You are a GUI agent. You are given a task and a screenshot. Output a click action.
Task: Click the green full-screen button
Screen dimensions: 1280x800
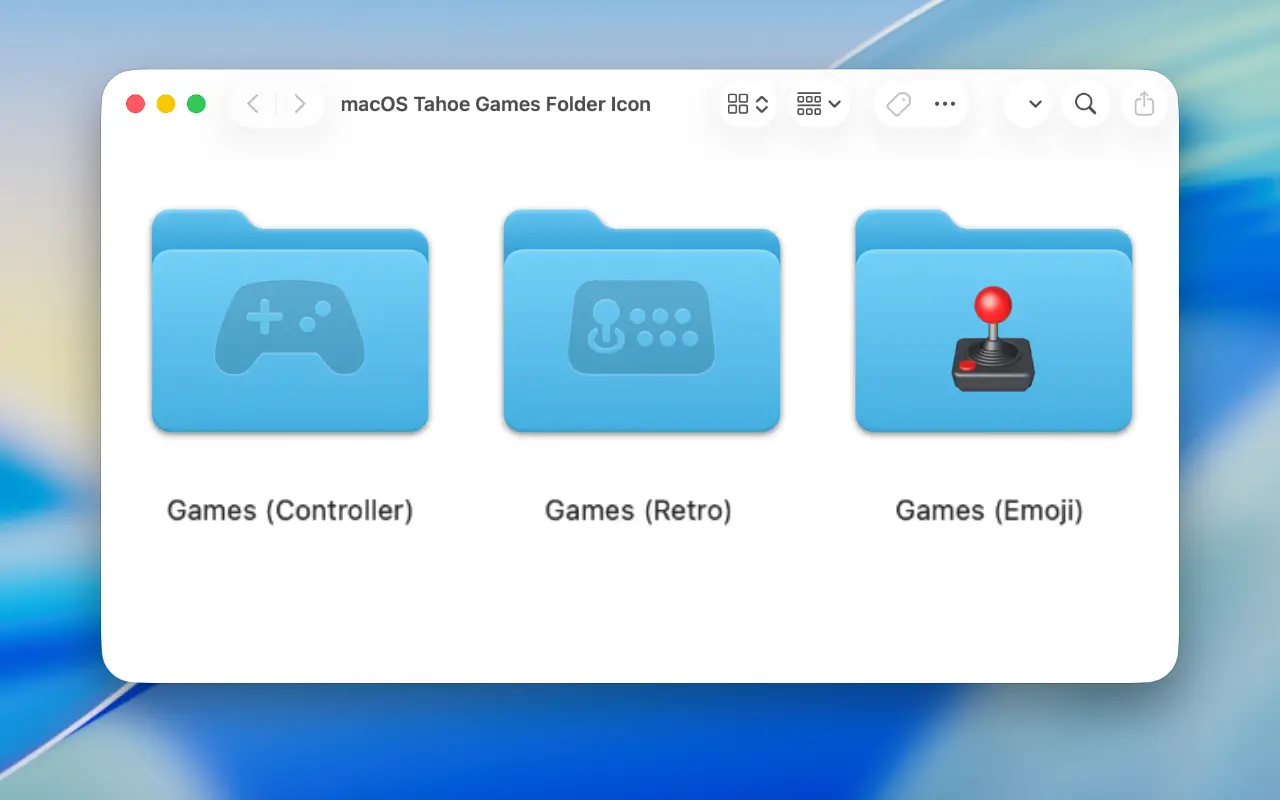(197, 104)
